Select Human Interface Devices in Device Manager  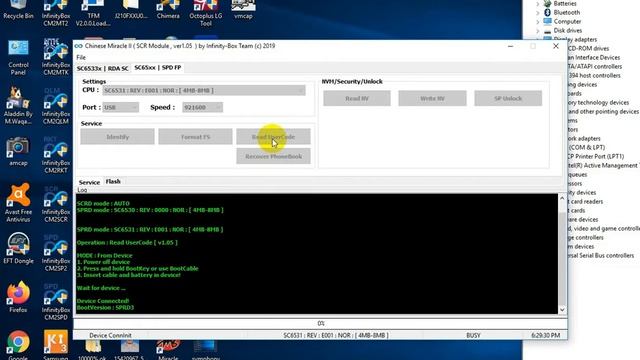pyautogui.click(x=594, y=58)
